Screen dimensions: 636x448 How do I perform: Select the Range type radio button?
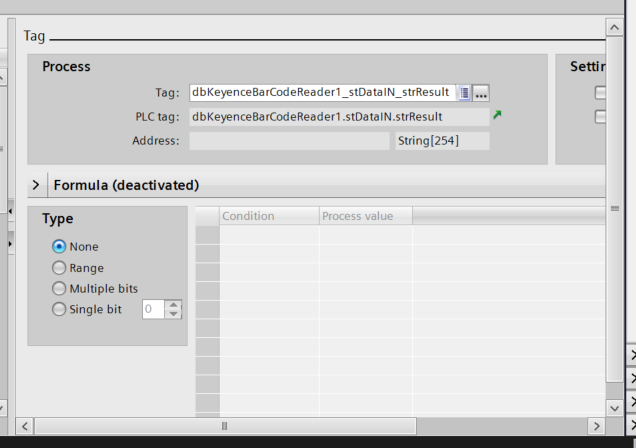click(x=59, y=268)
